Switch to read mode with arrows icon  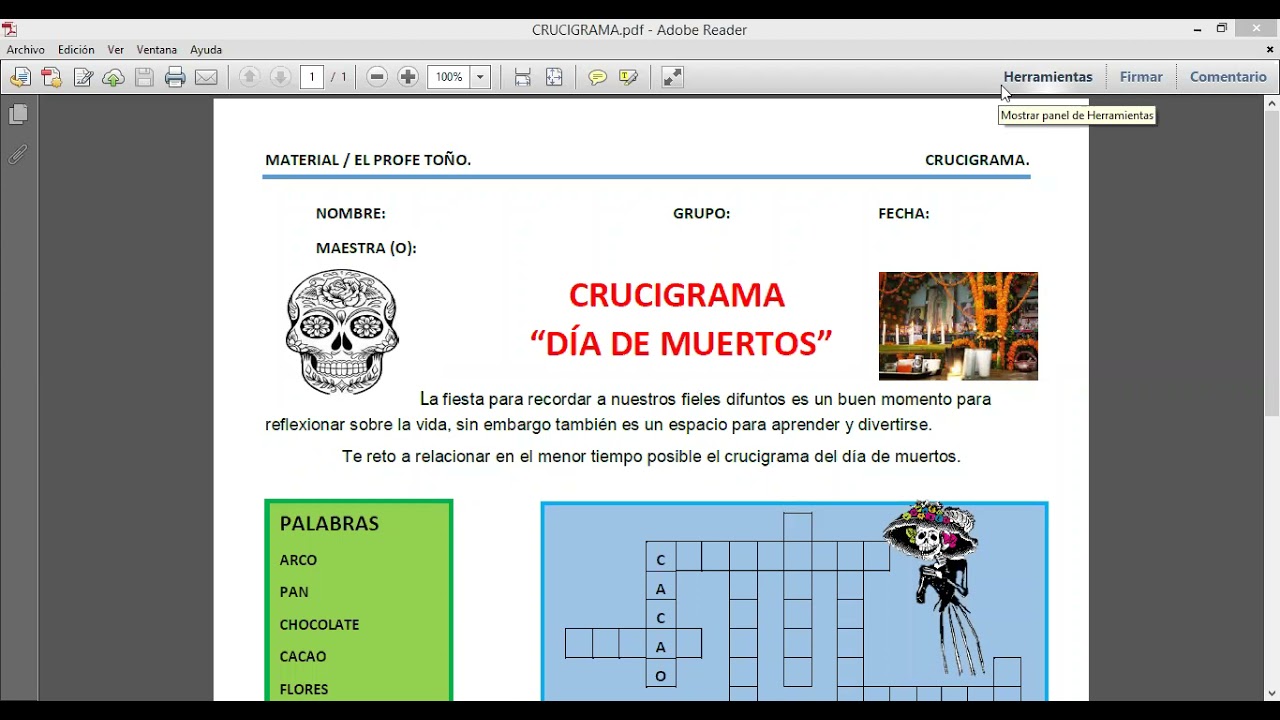[x=672, y=77]
